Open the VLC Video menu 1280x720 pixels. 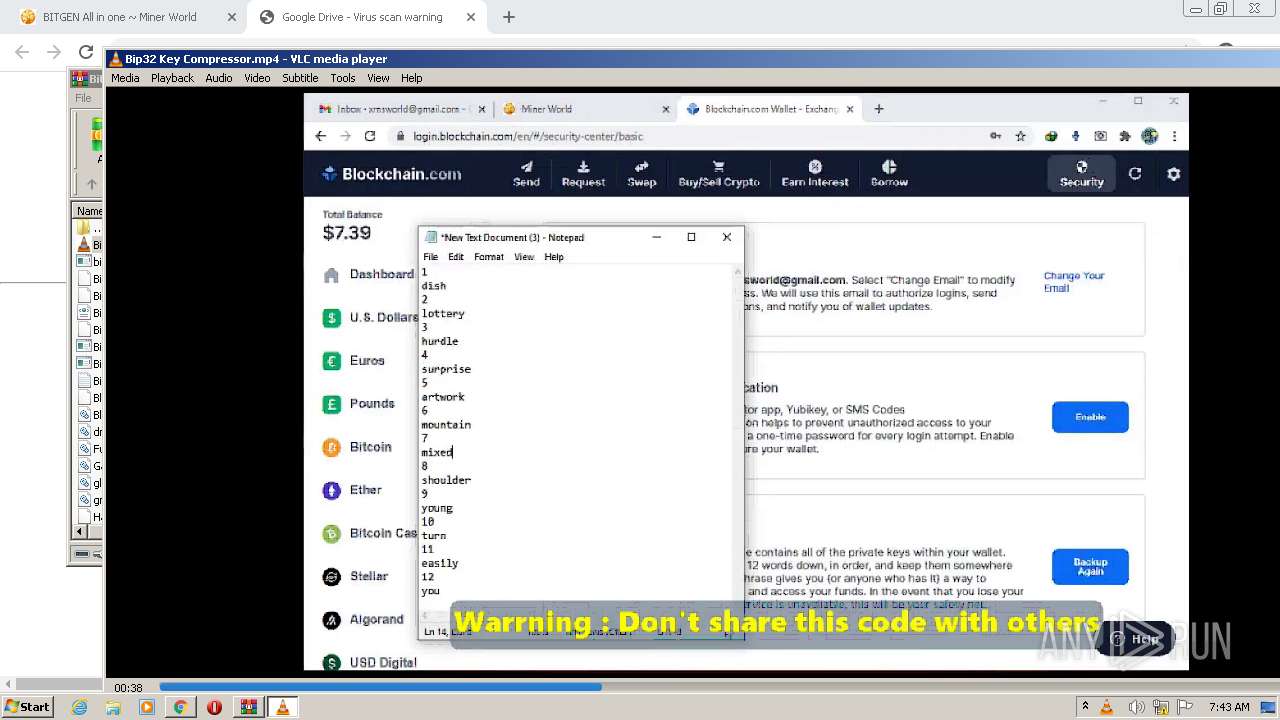click(x=257, y=78)
